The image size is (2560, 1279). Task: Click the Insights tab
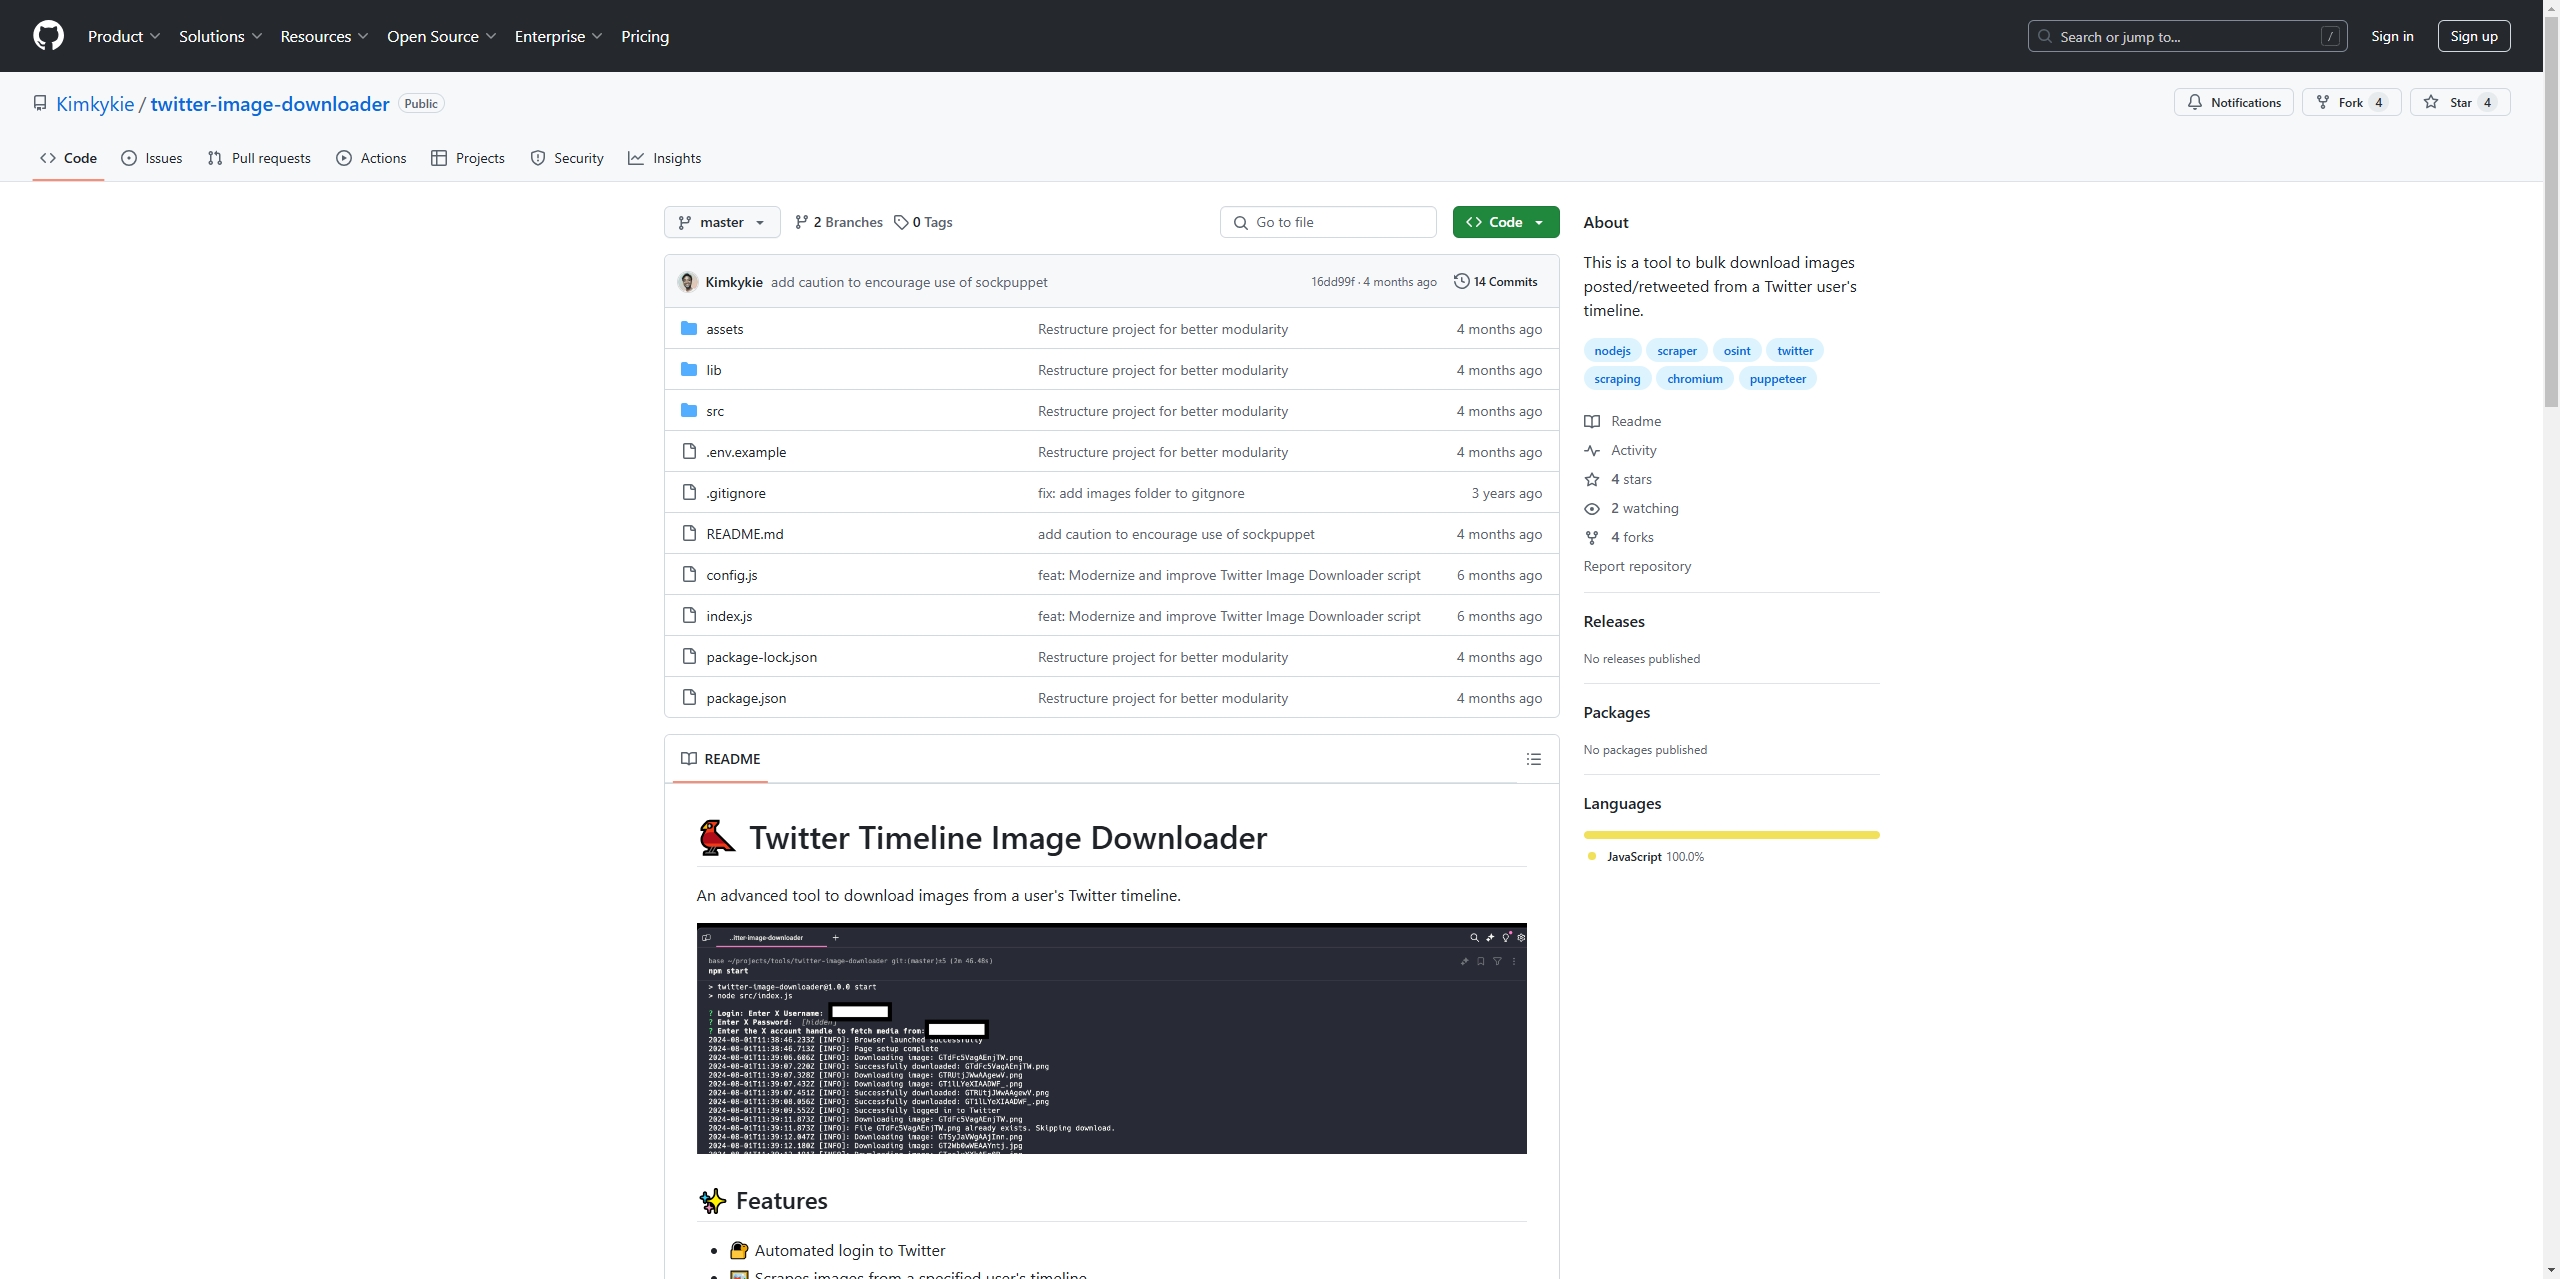[676, 157]
